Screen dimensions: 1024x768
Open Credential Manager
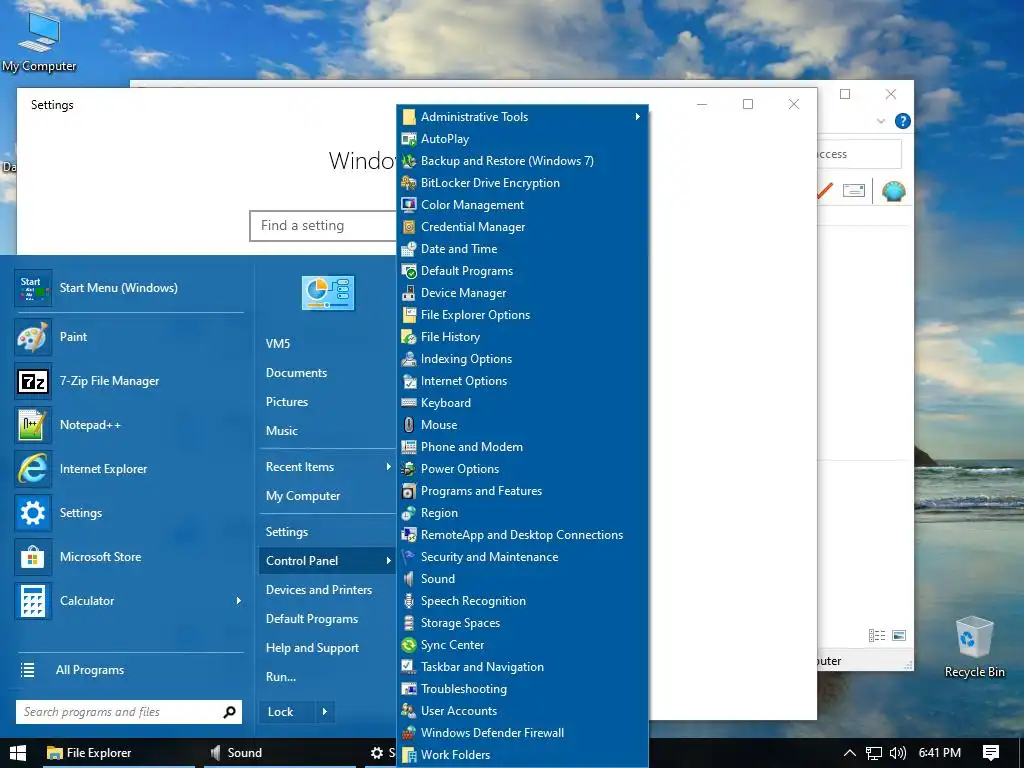[522, 227]
